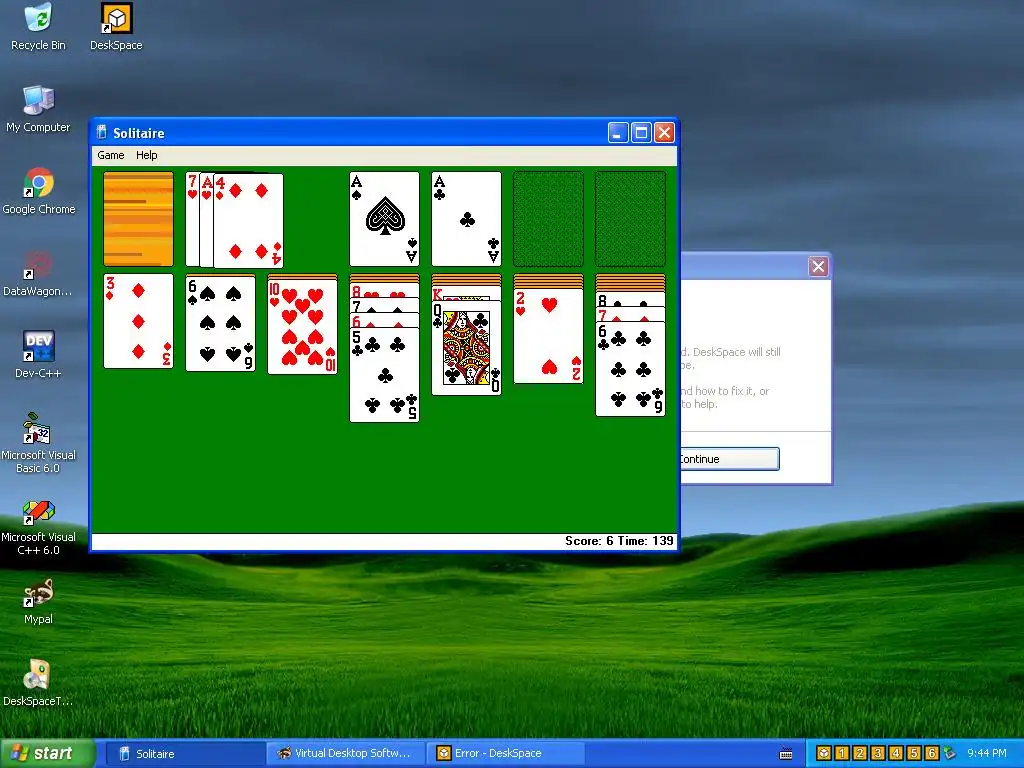Screen dimensions: 1024x768
Task: Switch to desktop 2 in the tray
Action: click(x=860, y=754)
